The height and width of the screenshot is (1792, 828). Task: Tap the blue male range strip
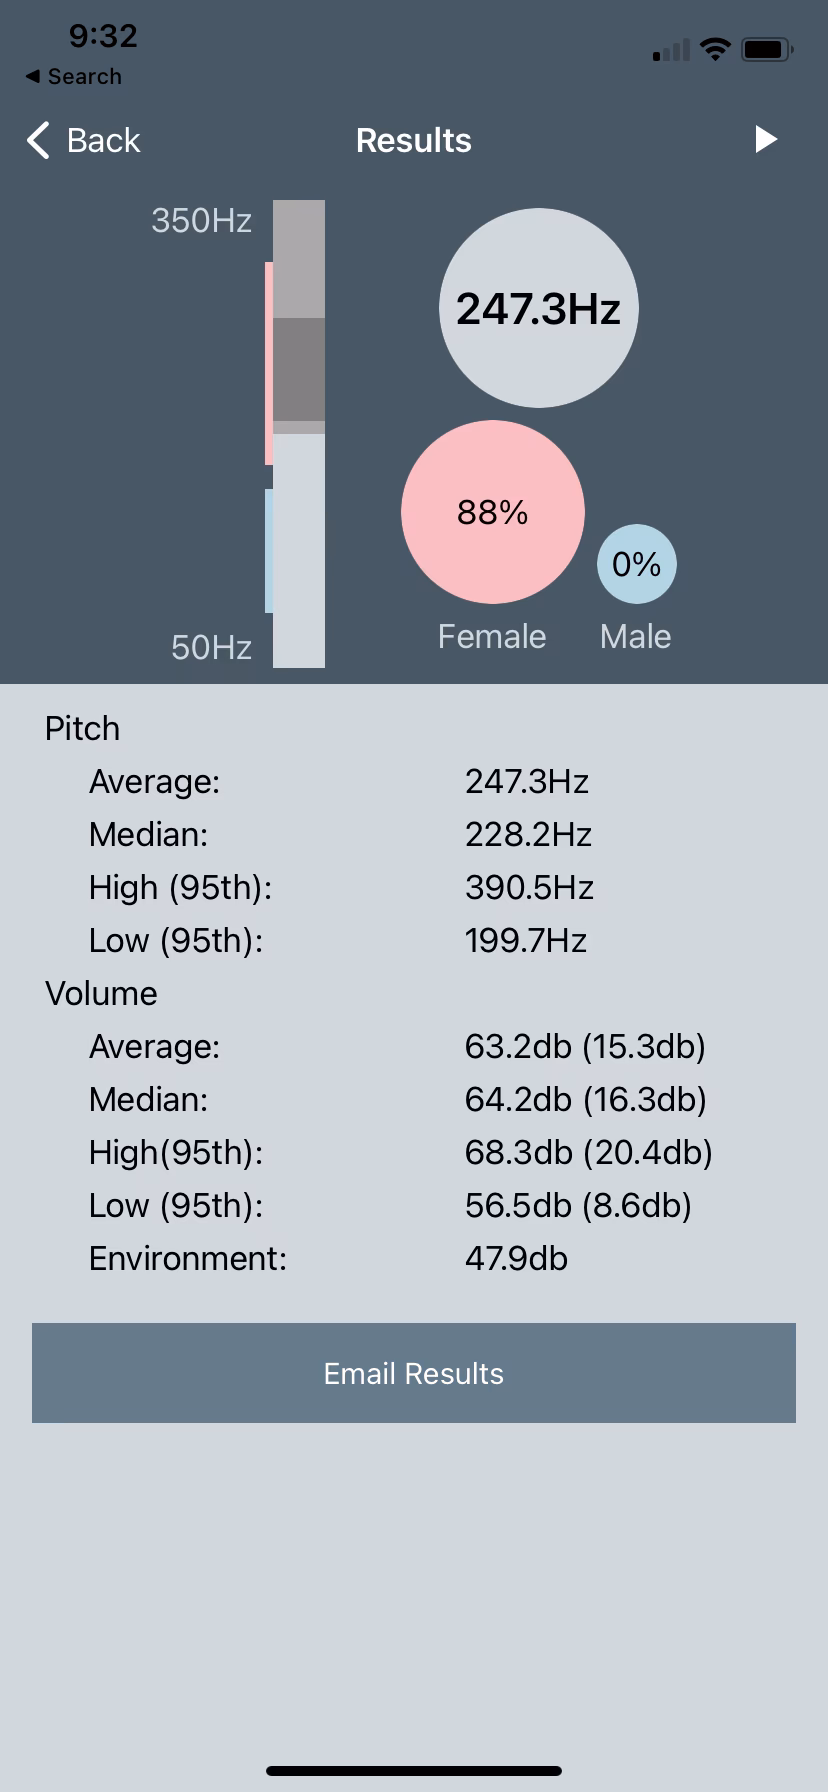point(268,550)
